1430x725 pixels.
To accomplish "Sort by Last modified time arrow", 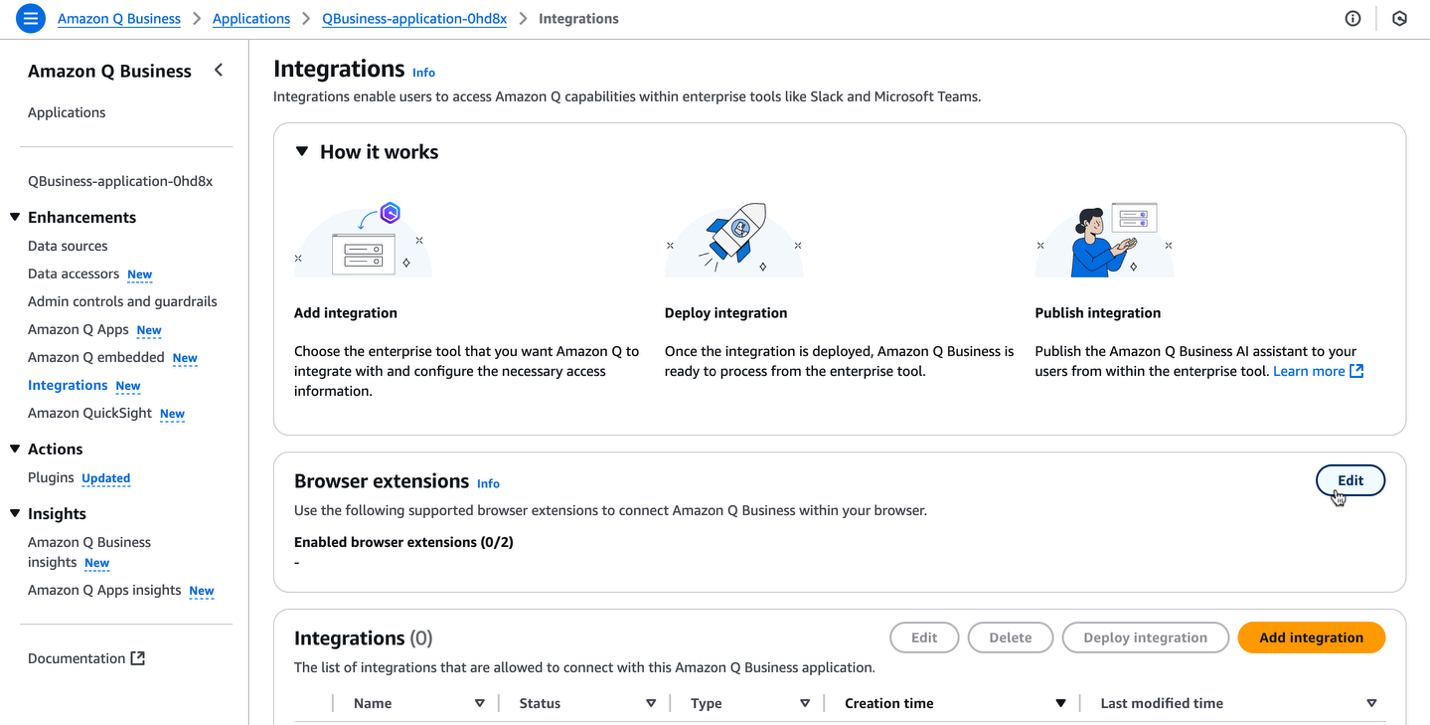I will tap(1371, 703).
